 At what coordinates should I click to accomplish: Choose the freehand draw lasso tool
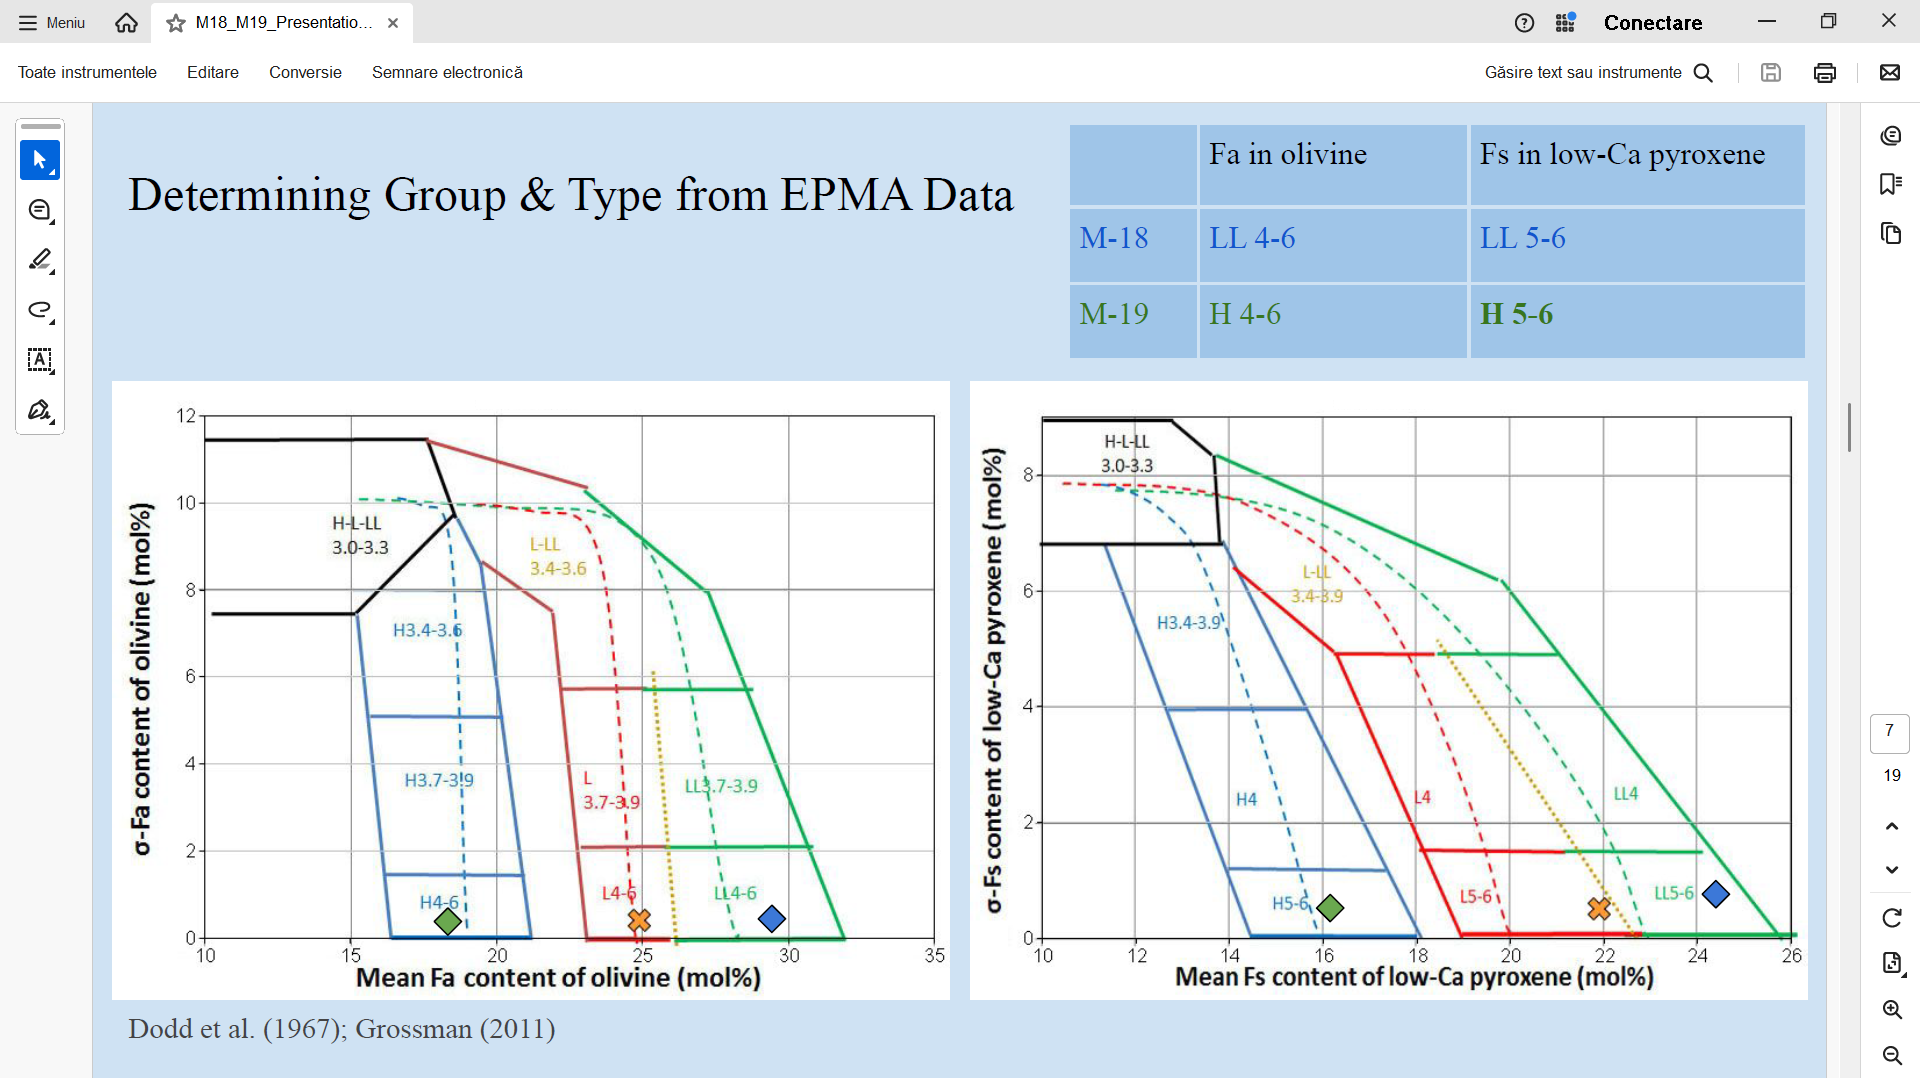pyautogui.click(x=39, y=310)
